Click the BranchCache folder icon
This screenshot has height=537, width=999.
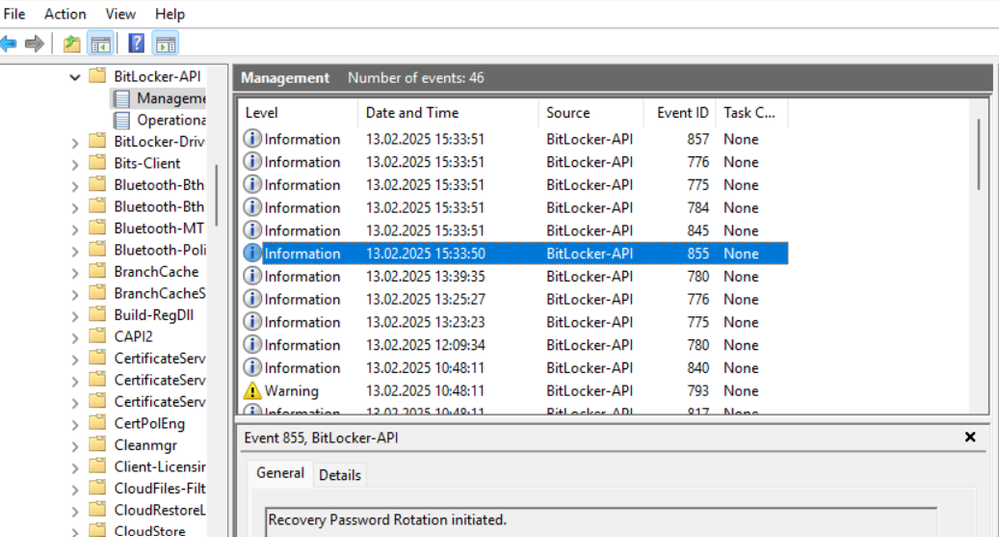97,271
